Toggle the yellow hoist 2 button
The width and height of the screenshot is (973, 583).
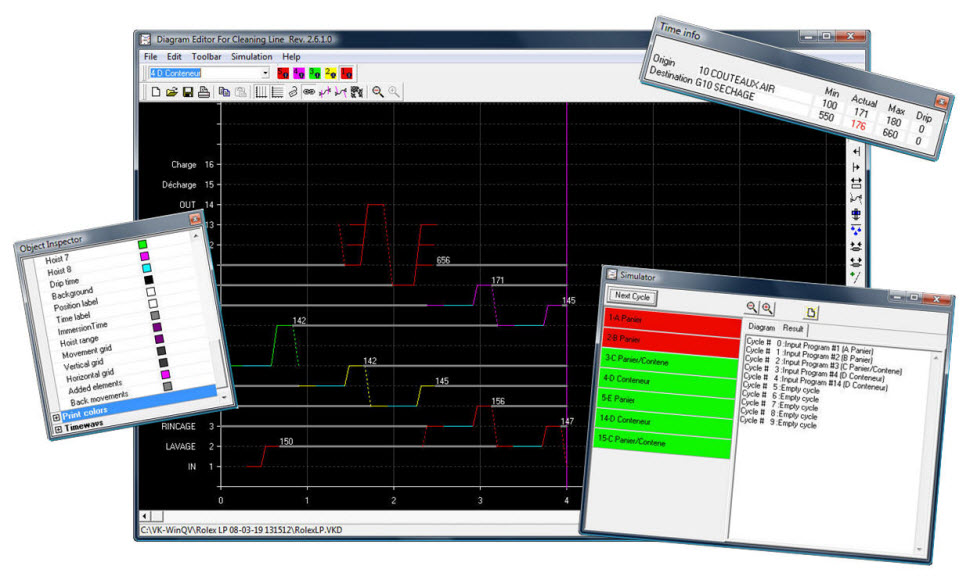(333, 73)
